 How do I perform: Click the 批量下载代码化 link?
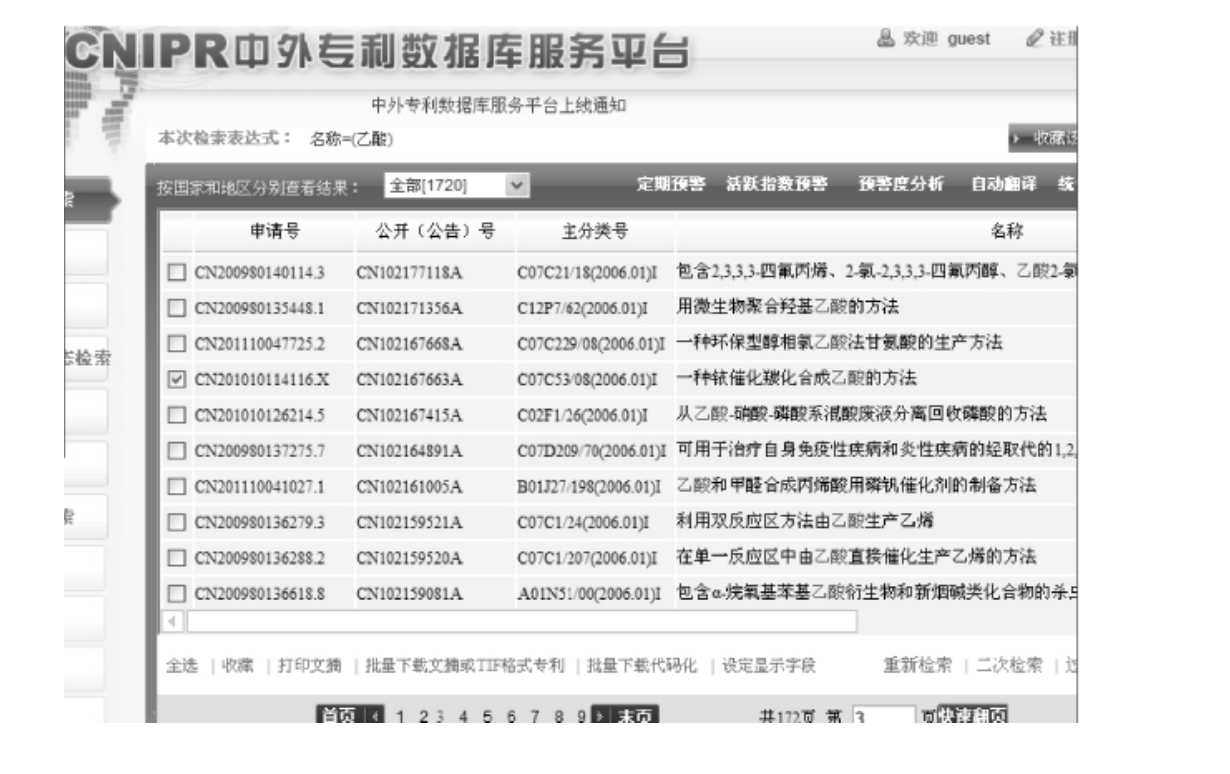point(641,665)
